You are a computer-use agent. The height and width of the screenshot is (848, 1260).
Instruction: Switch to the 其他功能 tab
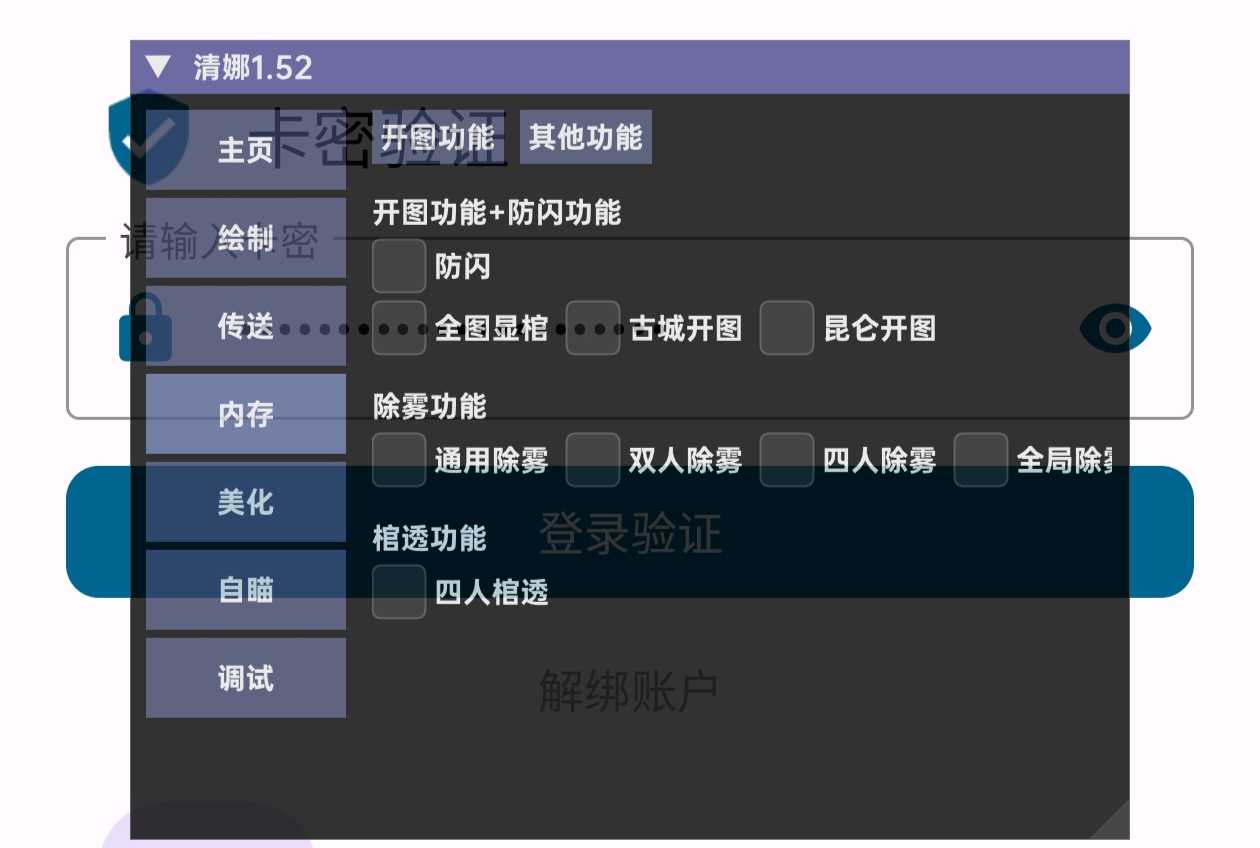(x=586, y=137)
